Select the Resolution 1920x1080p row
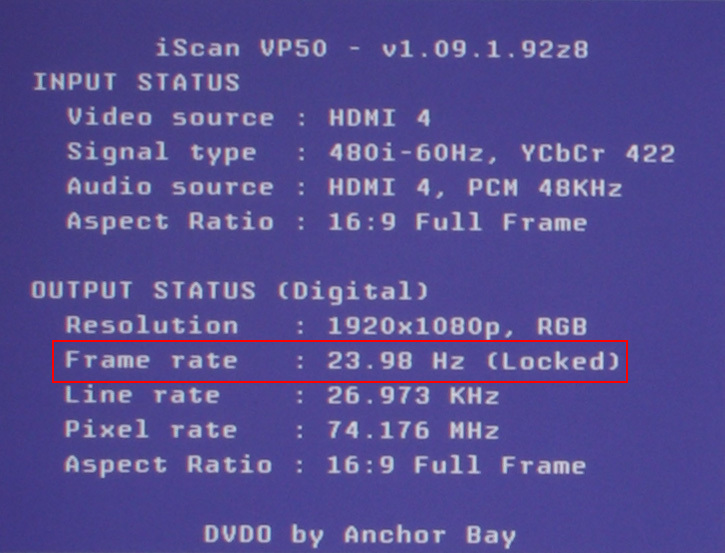 [326, 326]
